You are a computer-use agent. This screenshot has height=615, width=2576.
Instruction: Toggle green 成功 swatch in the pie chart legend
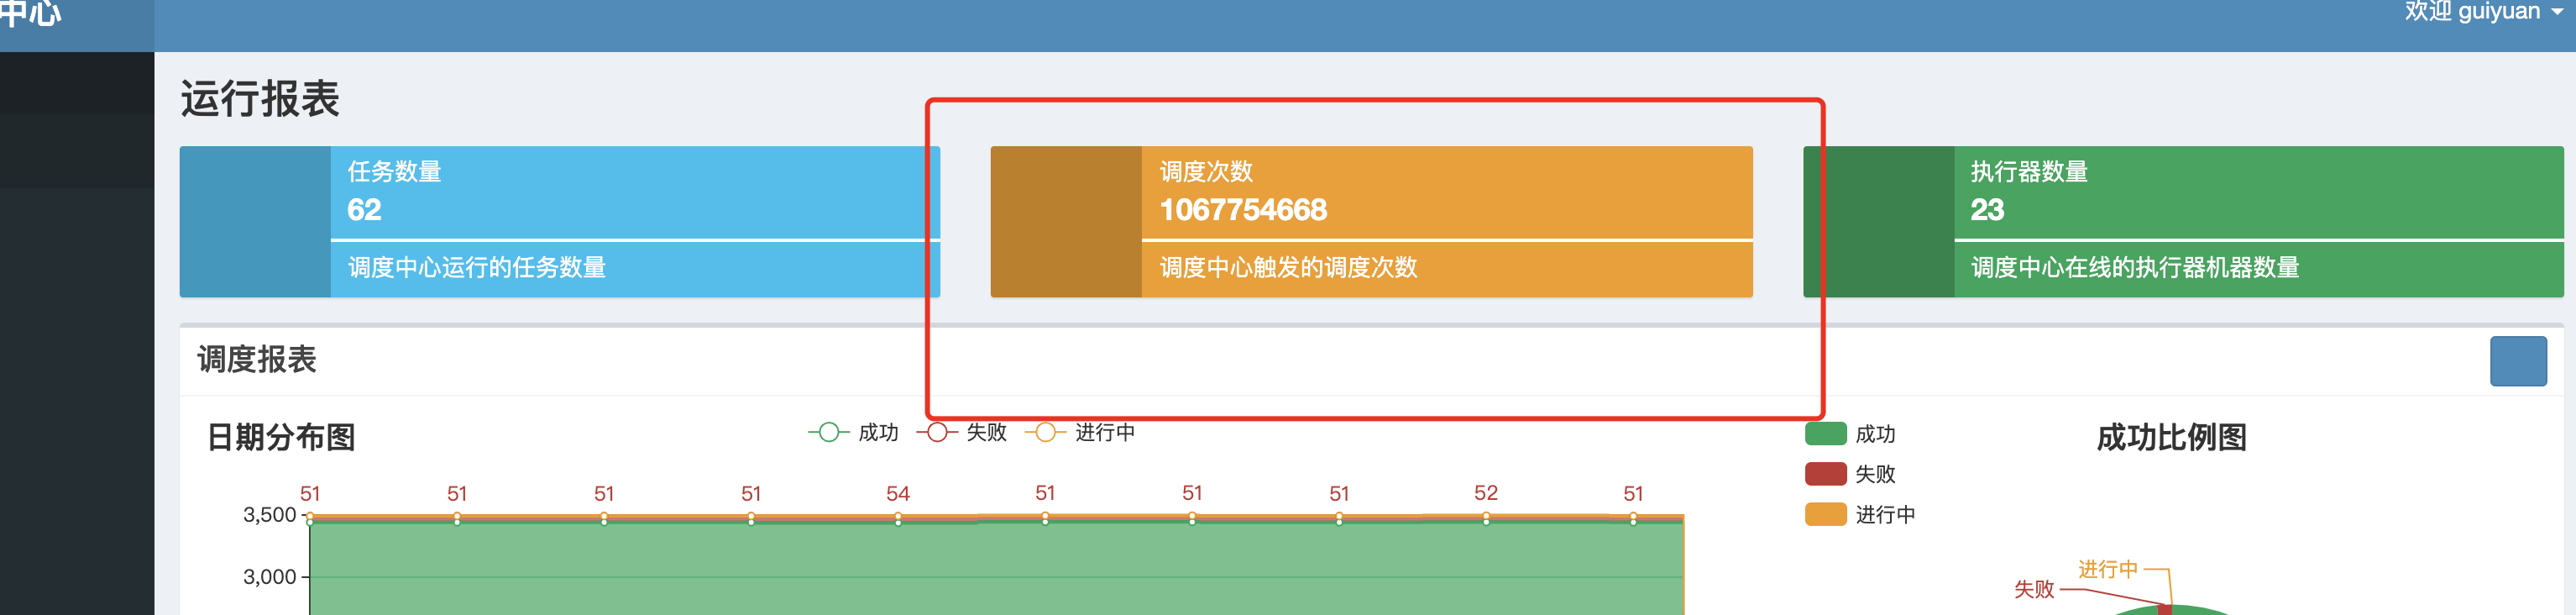click(x=1825, y=434)
